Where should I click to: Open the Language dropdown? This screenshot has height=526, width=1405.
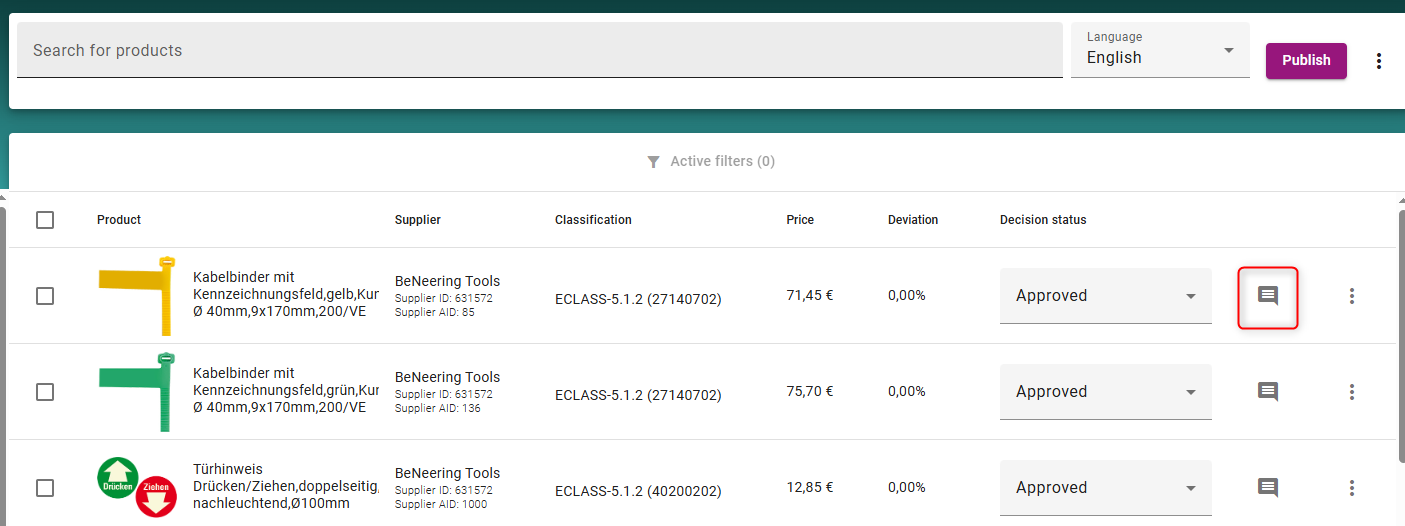point(1160,50)
